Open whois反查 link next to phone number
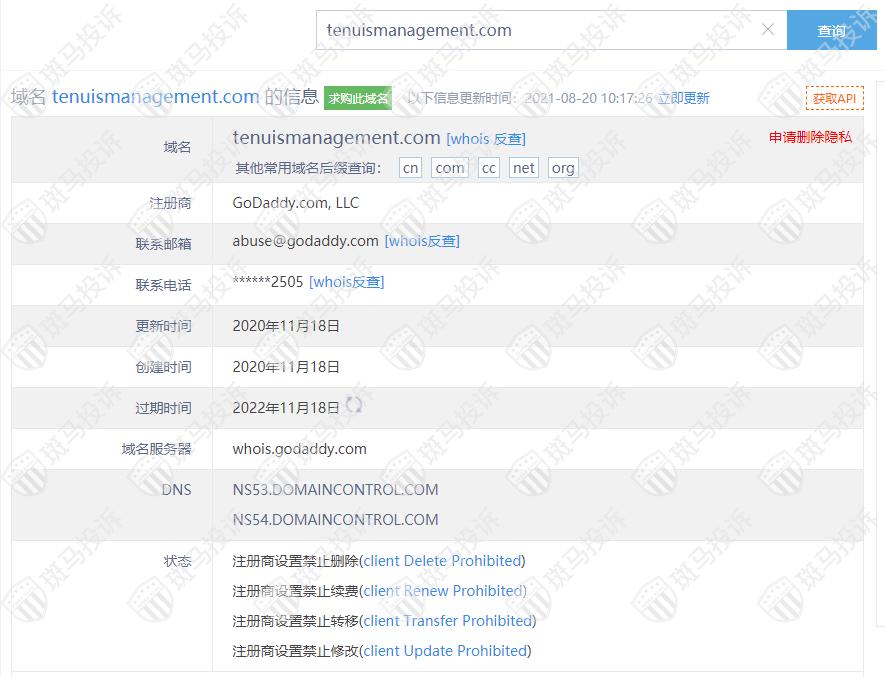The width and height of the screenshot is (885, 677). [346, 282]
